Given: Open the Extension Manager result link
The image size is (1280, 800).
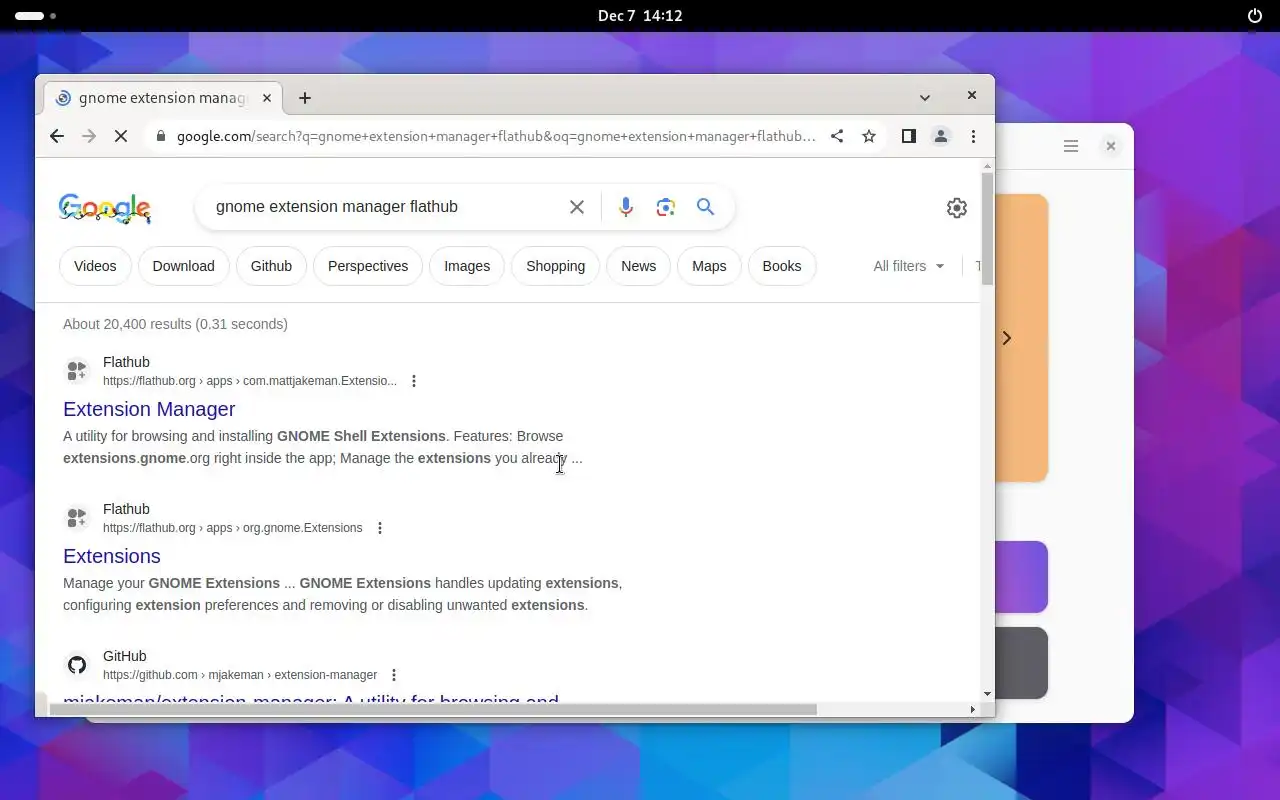Looking at the screenshot, I should 149,409.
